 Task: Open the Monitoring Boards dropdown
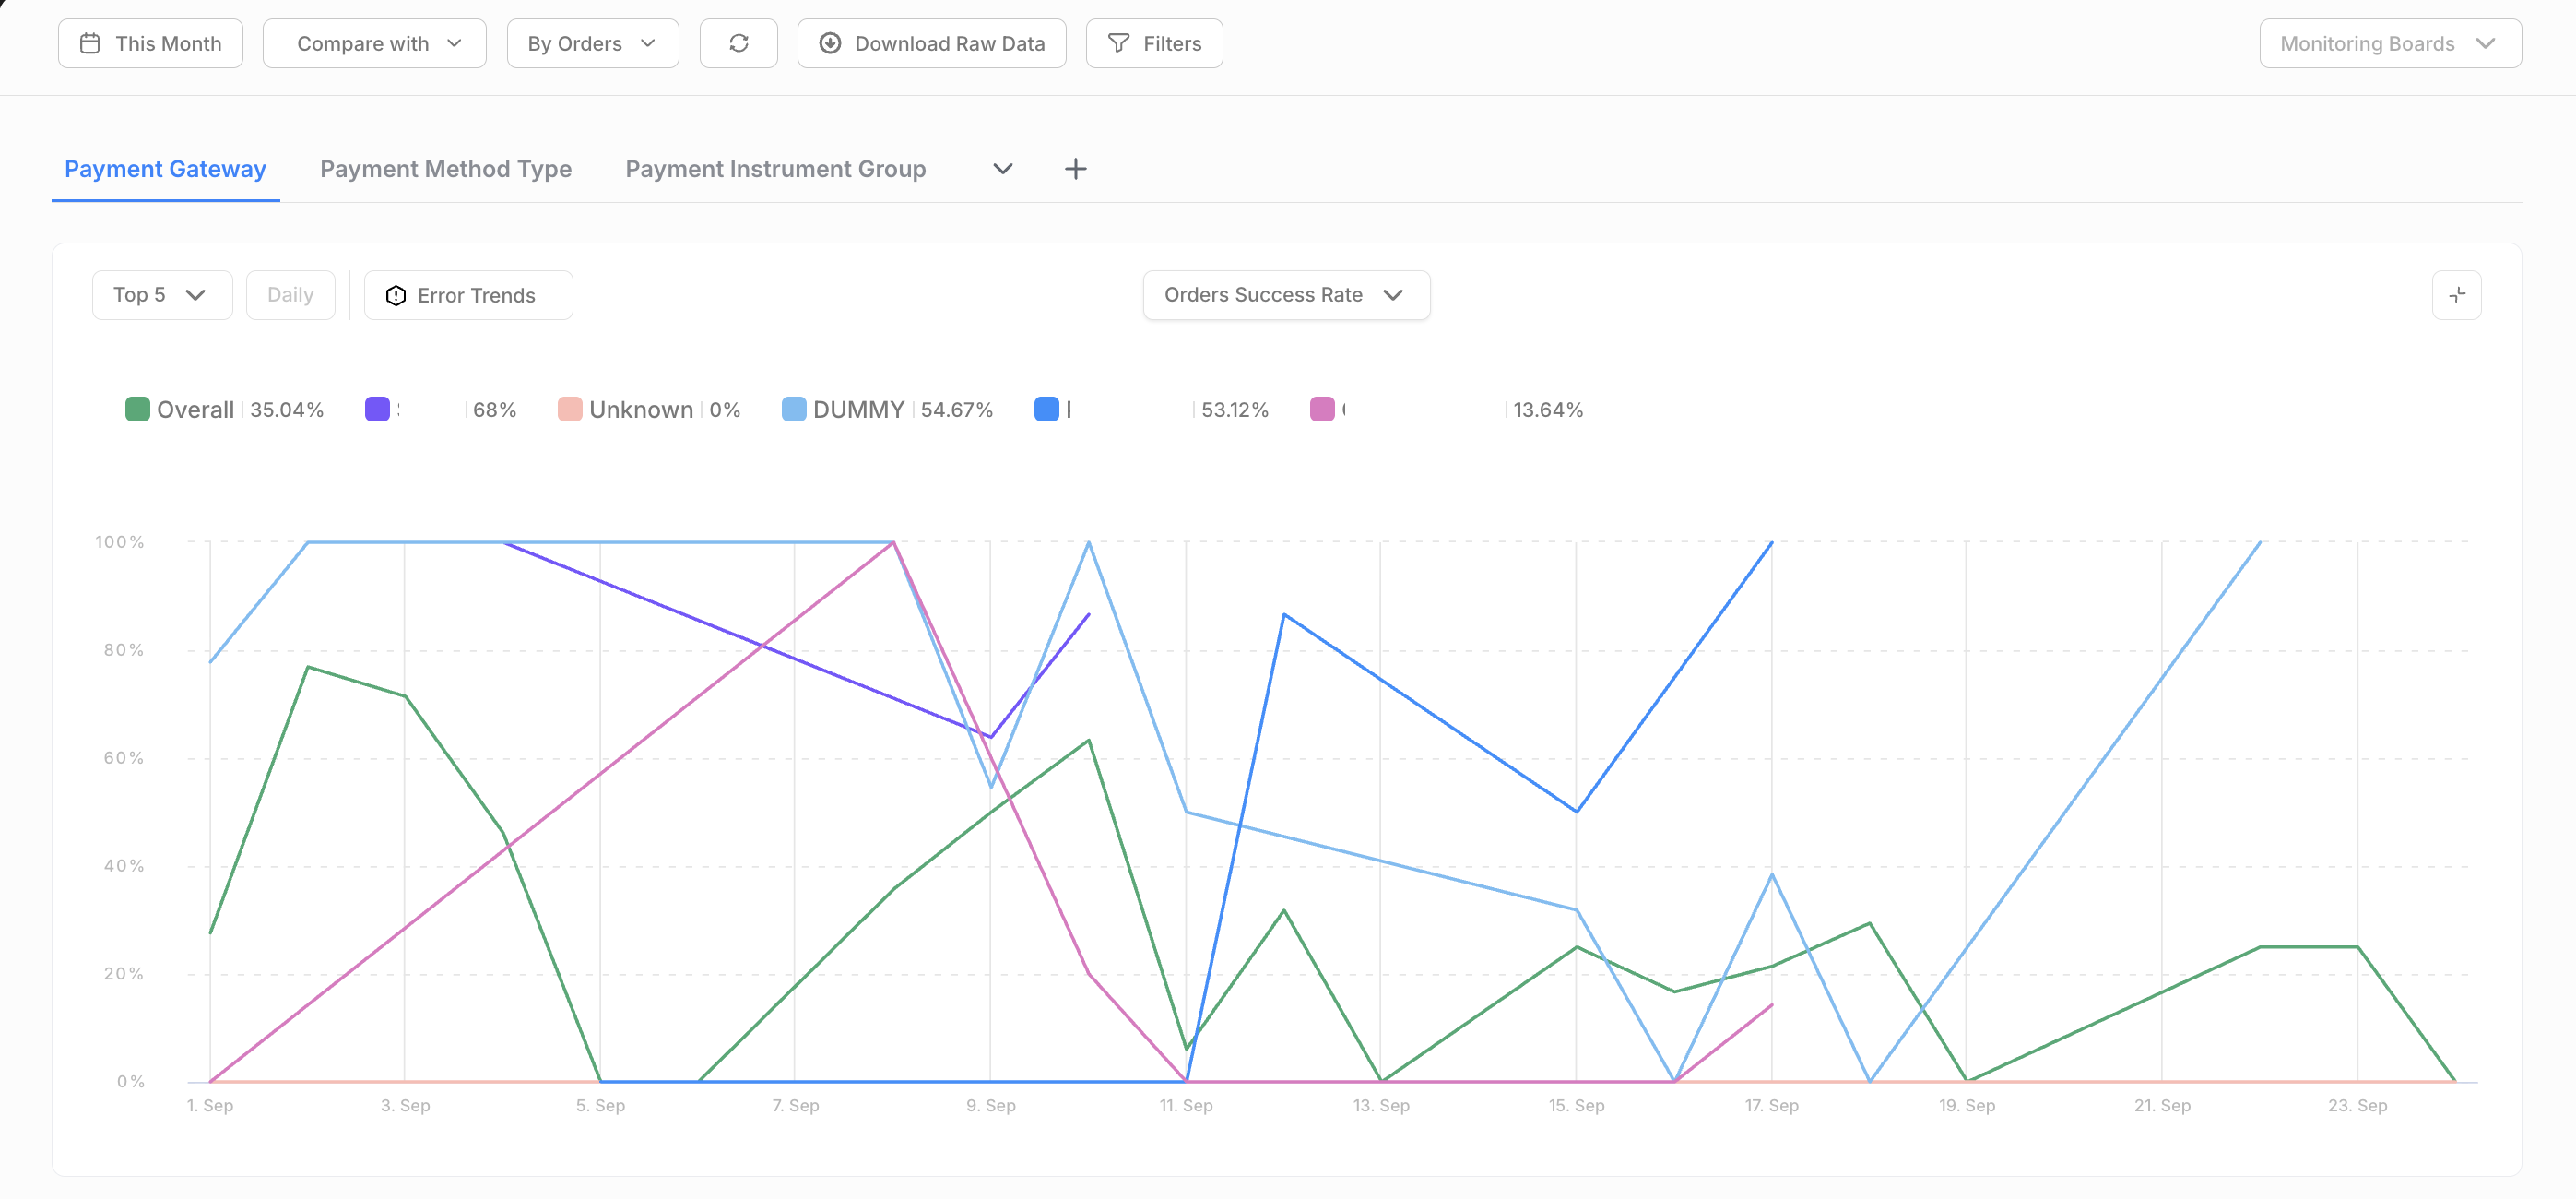(x=2389, y=43)
